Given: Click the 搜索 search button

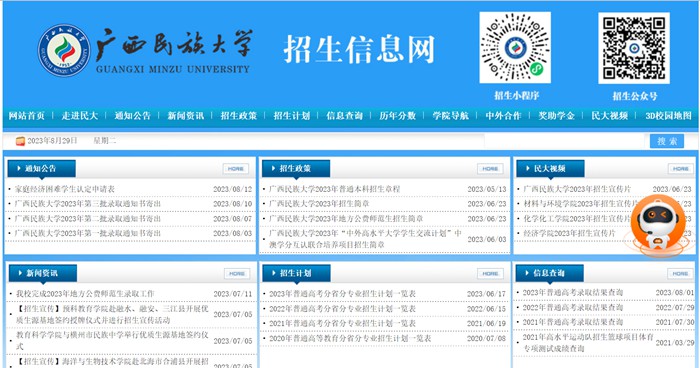Looking at the screenshot, I should coord(667,141).
